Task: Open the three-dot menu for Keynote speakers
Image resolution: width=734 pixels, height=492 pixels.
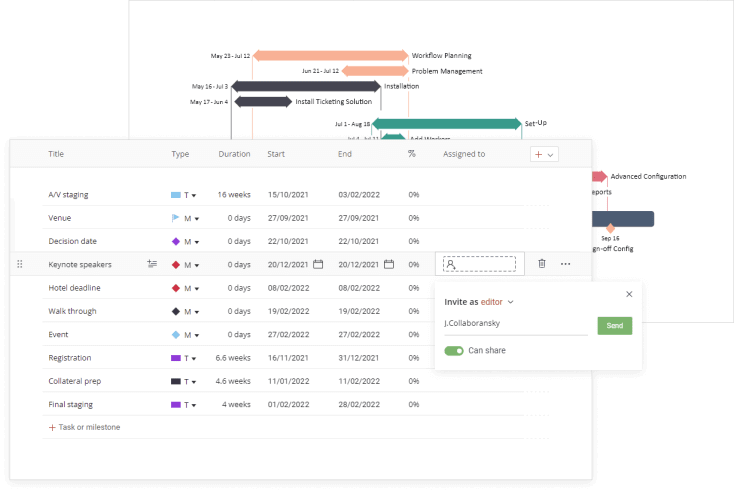Action: point(565,264)
